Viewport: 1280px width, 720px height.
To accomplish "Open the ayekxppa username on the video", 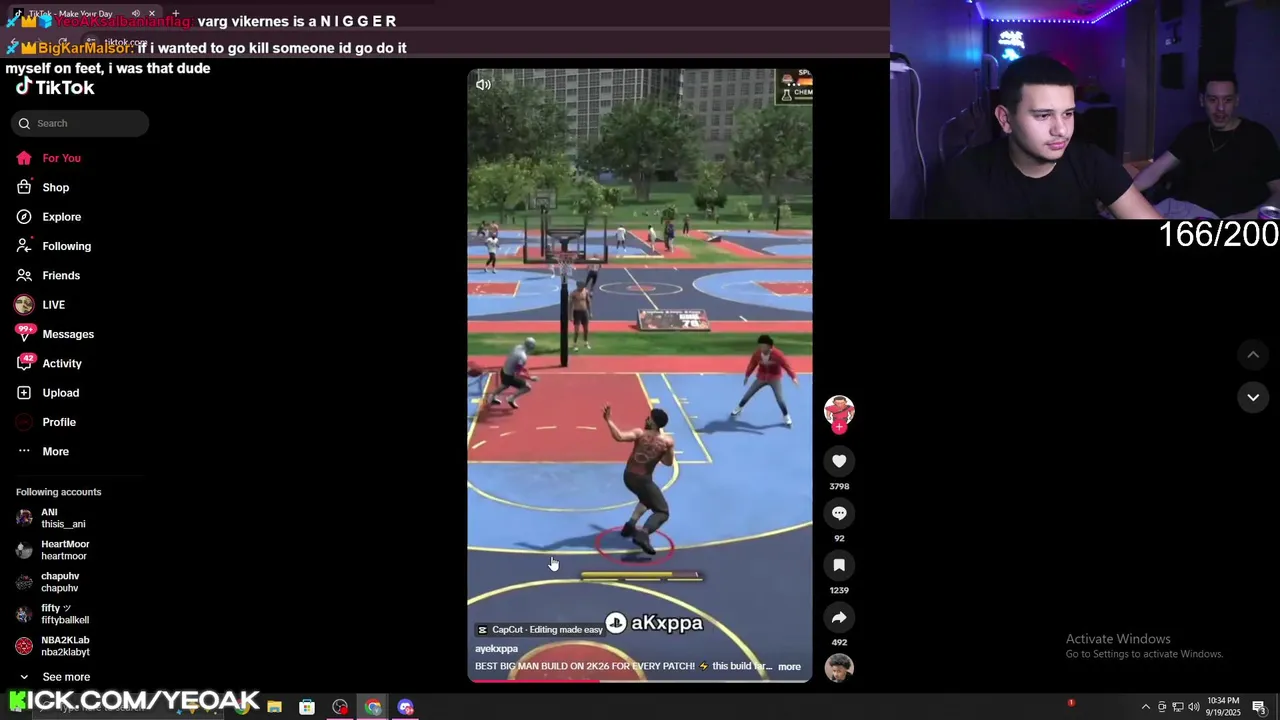I will coord(496,649).
